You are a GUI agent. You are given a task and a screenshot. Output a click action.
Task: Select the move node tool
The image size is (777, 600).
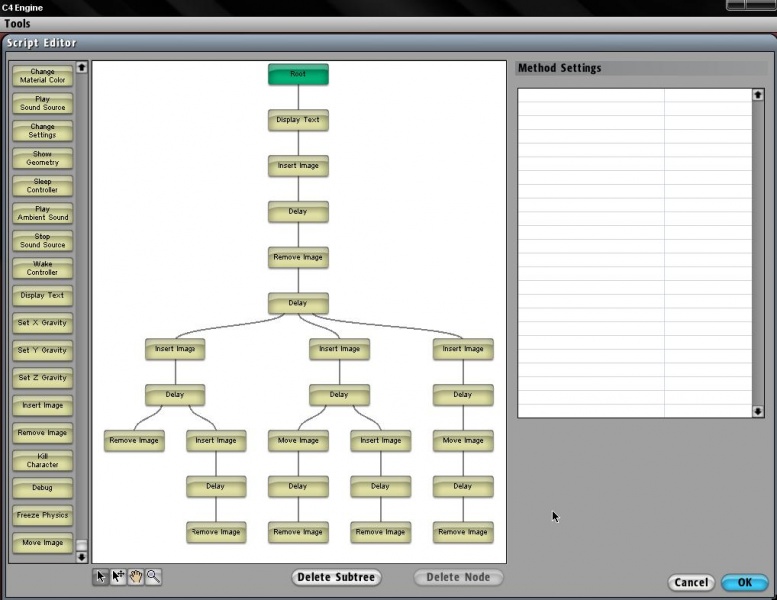(x=118, y=577)
